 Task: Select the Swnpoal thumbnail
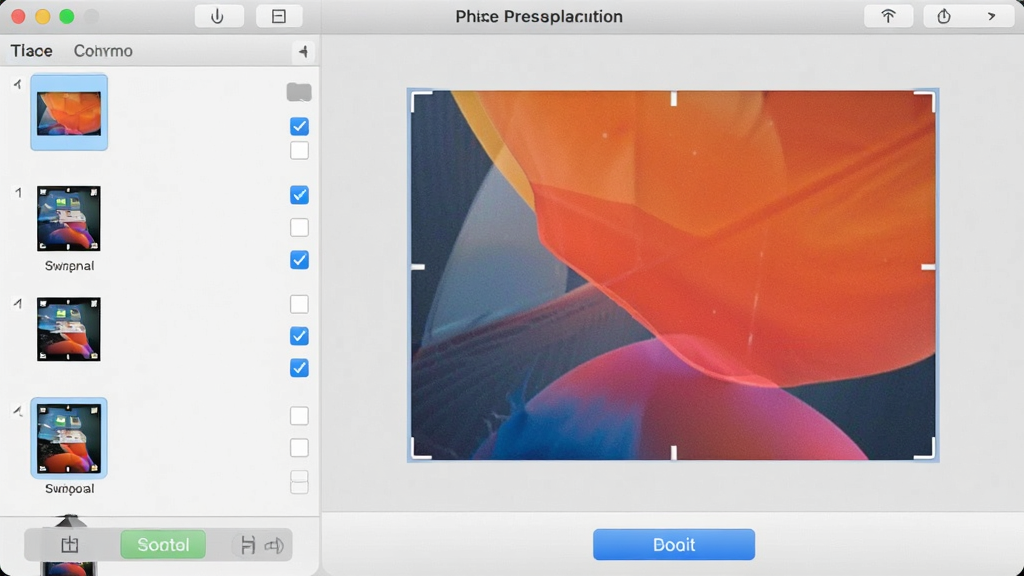point(69,438)
